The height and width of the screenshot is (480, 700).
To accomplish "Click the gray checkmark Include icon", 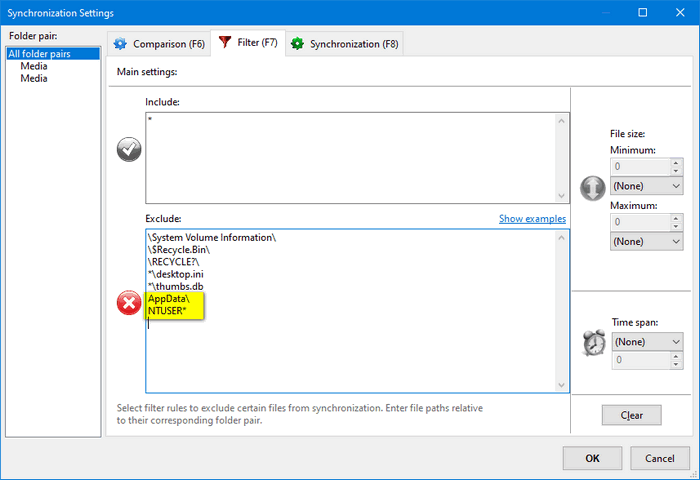I will [129, 150].
